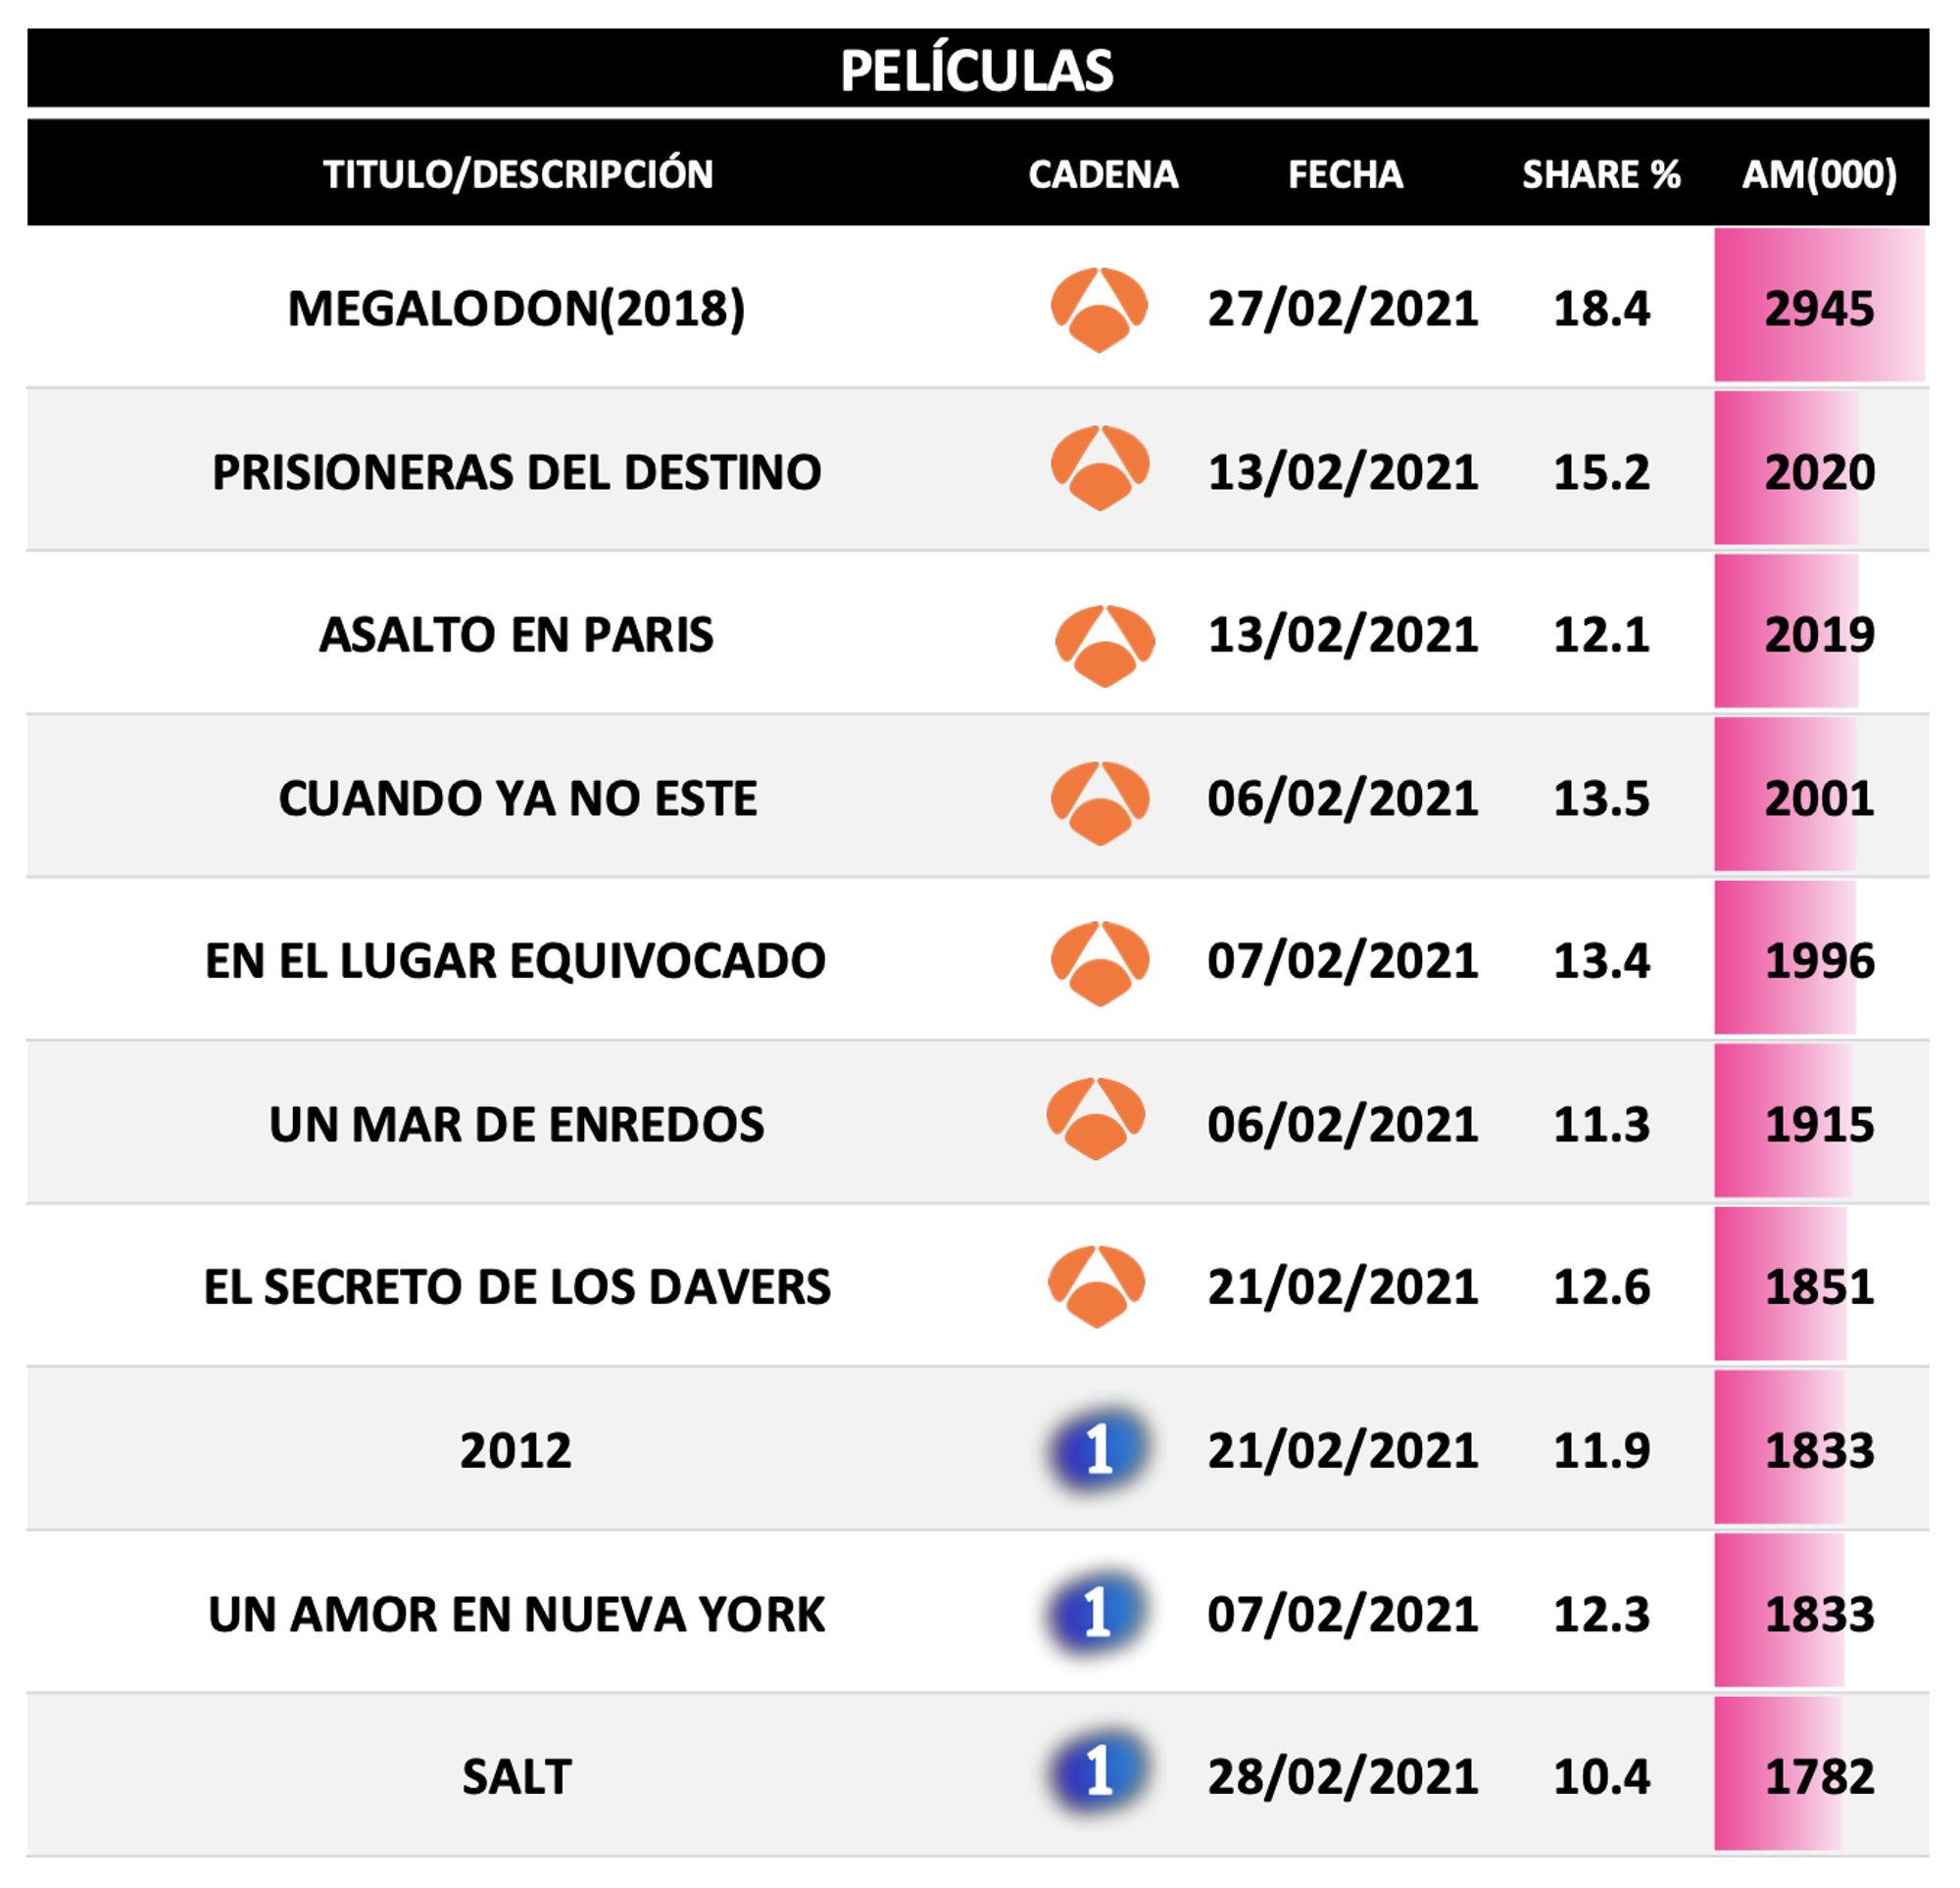Click Antena 3 logo for Prisioneras del Destino
Viewport: 1960px width, 1888px height.
point(1098,468)
